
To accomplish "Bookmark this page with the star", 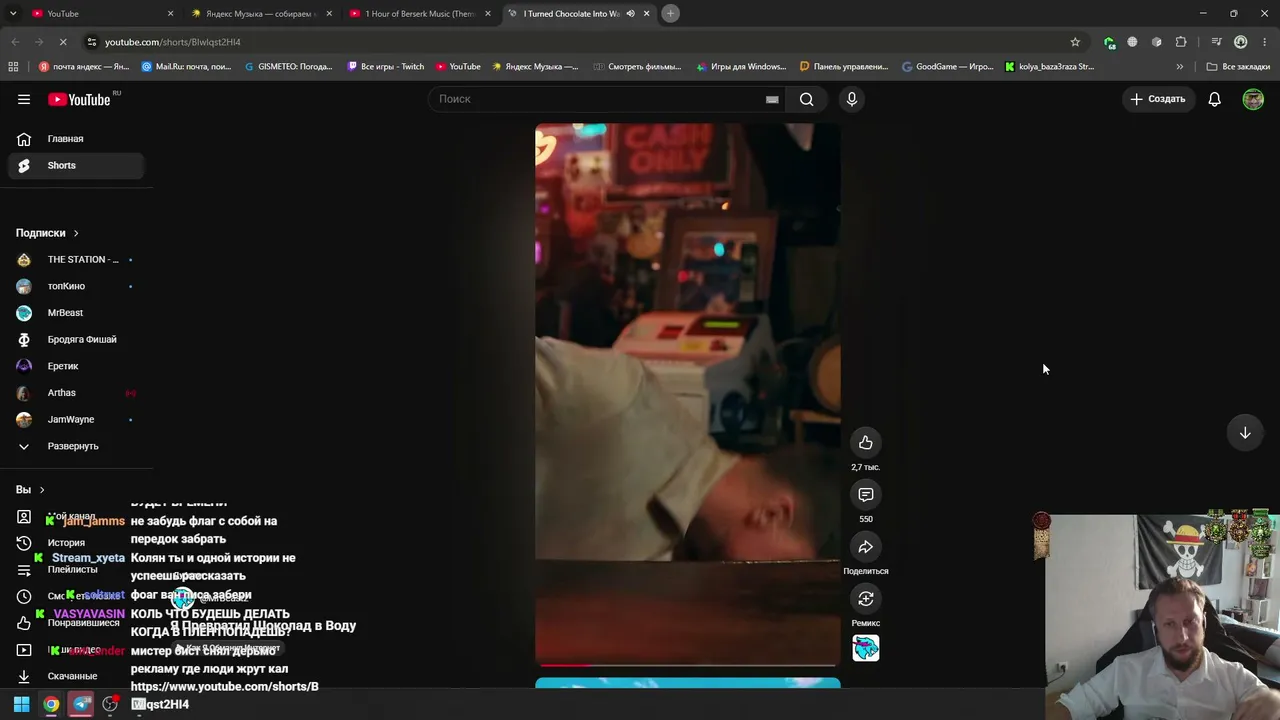I will (x=1075, y=42).
